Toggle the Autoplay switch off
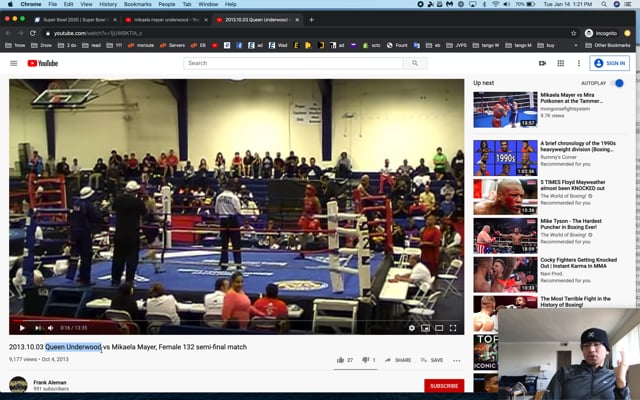640x400 pixels. point(618,83)
